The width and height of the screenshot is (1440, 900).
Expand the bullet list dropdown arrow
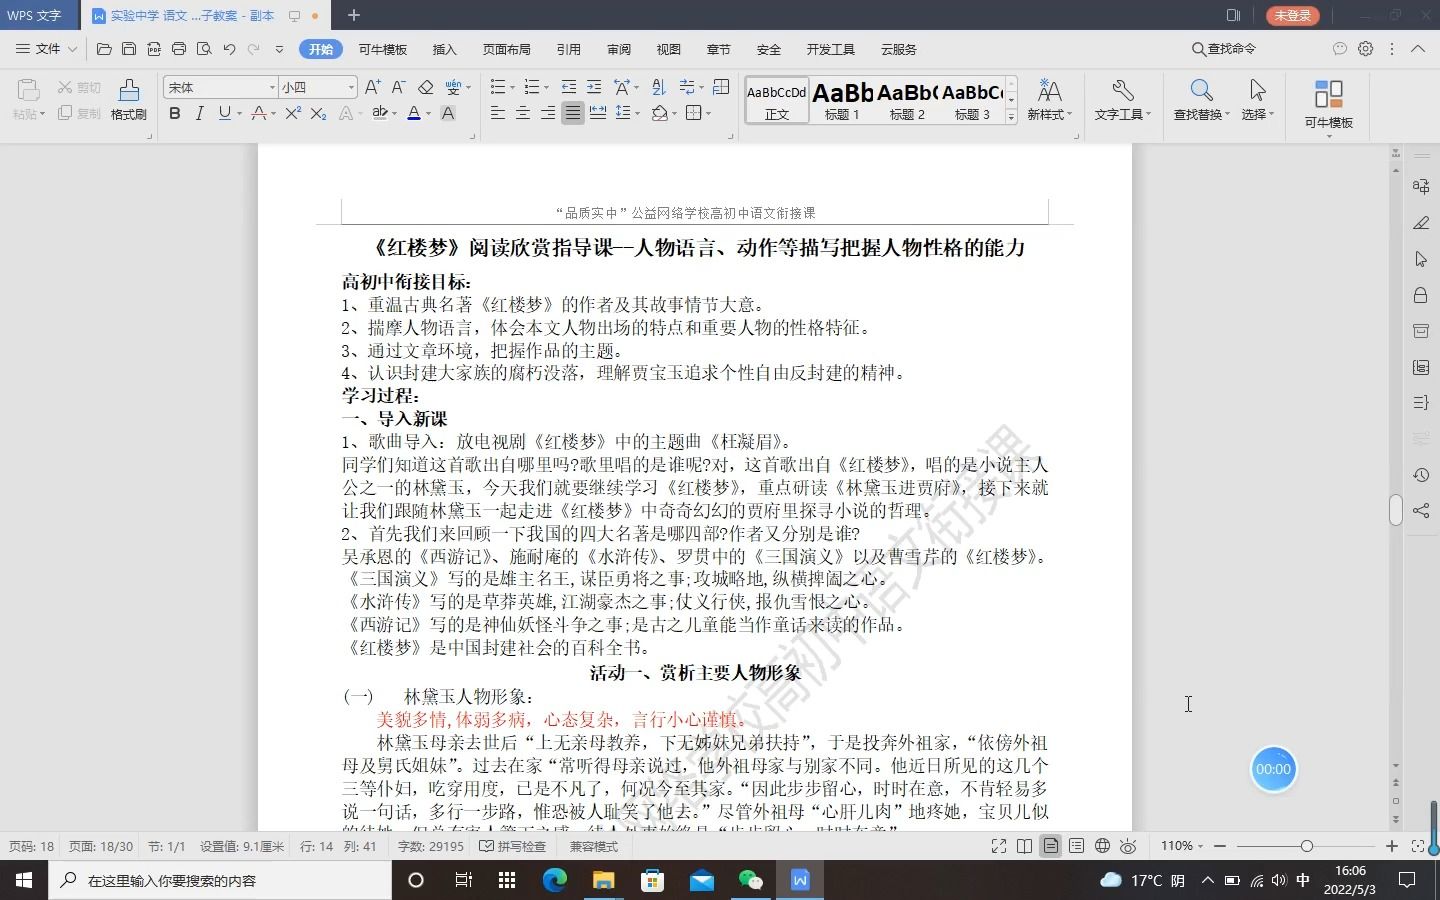click(512, 88)
